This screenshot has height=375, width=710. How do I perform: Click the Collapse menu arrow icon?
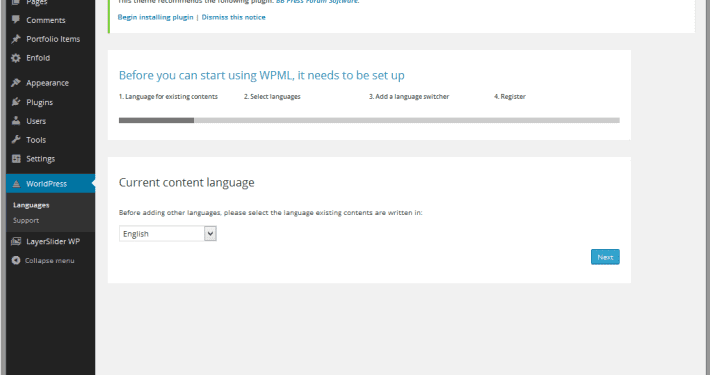coord(16,260)
